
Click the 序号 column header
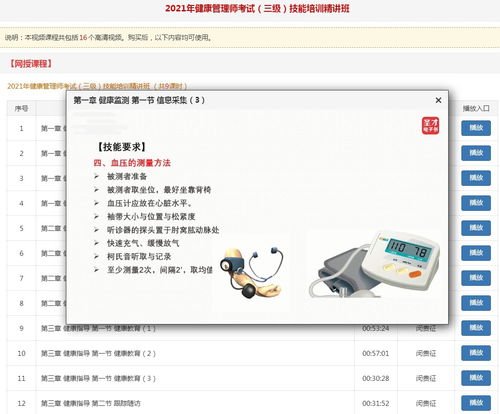(21, 108)
